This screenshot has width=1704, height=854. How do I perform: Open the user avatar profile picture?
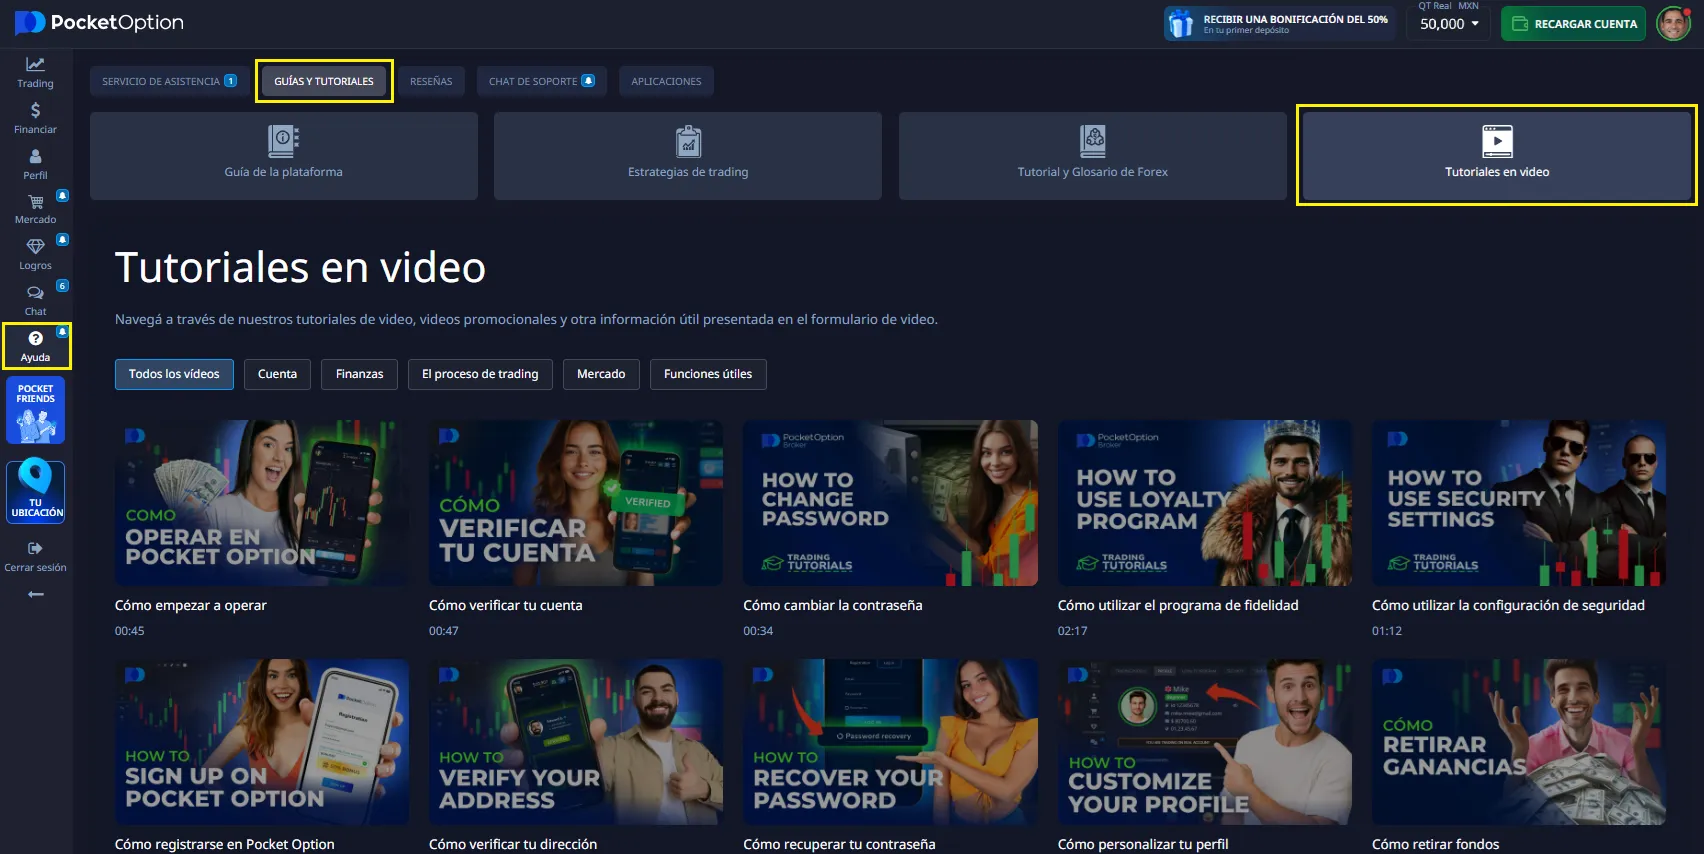1673,23
